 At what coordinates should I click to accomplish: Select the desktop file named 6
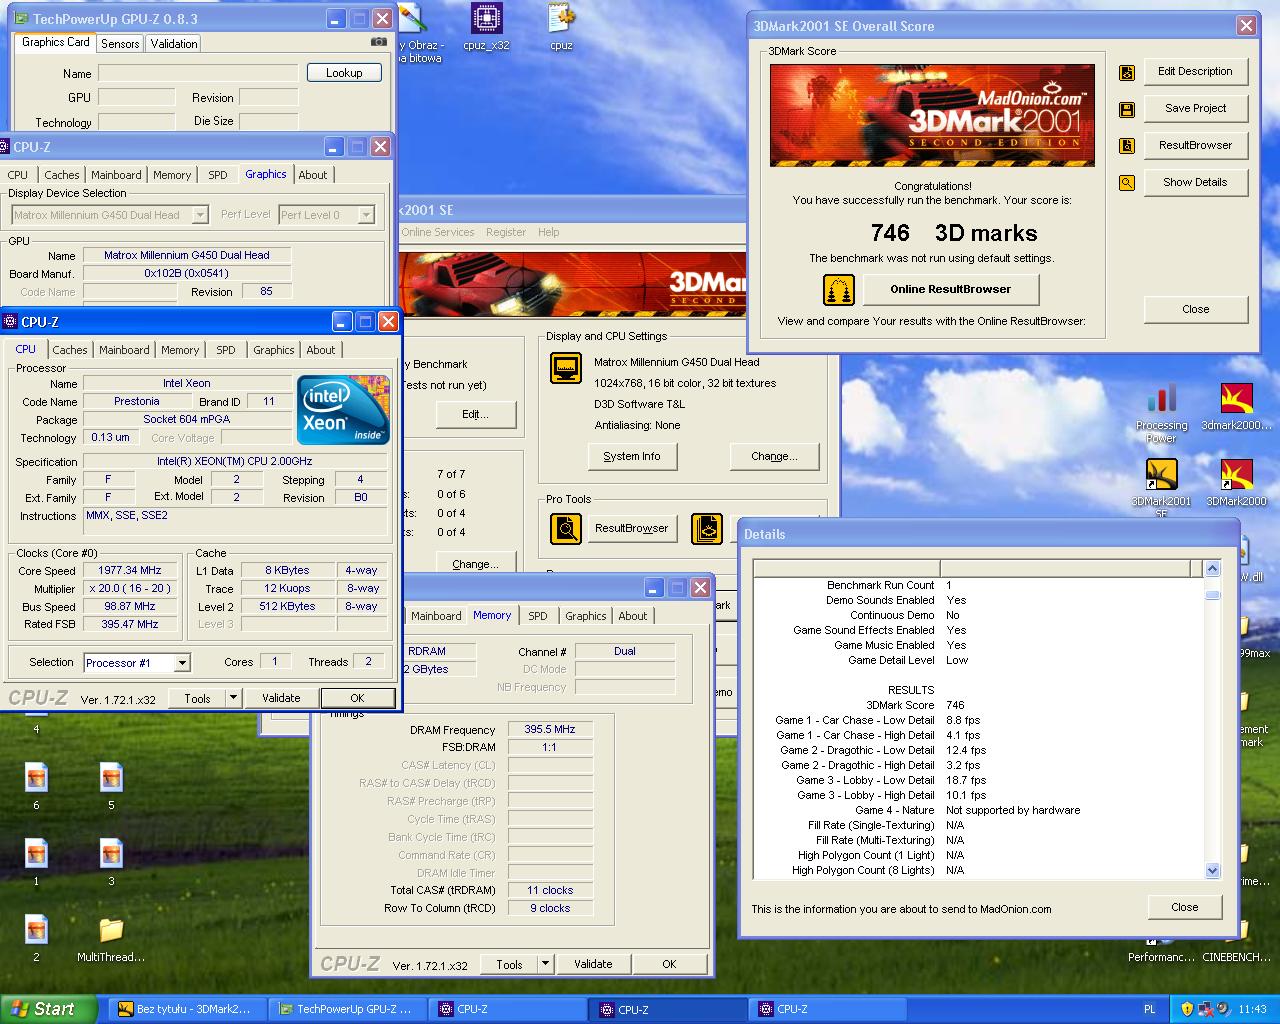[36, 786]
